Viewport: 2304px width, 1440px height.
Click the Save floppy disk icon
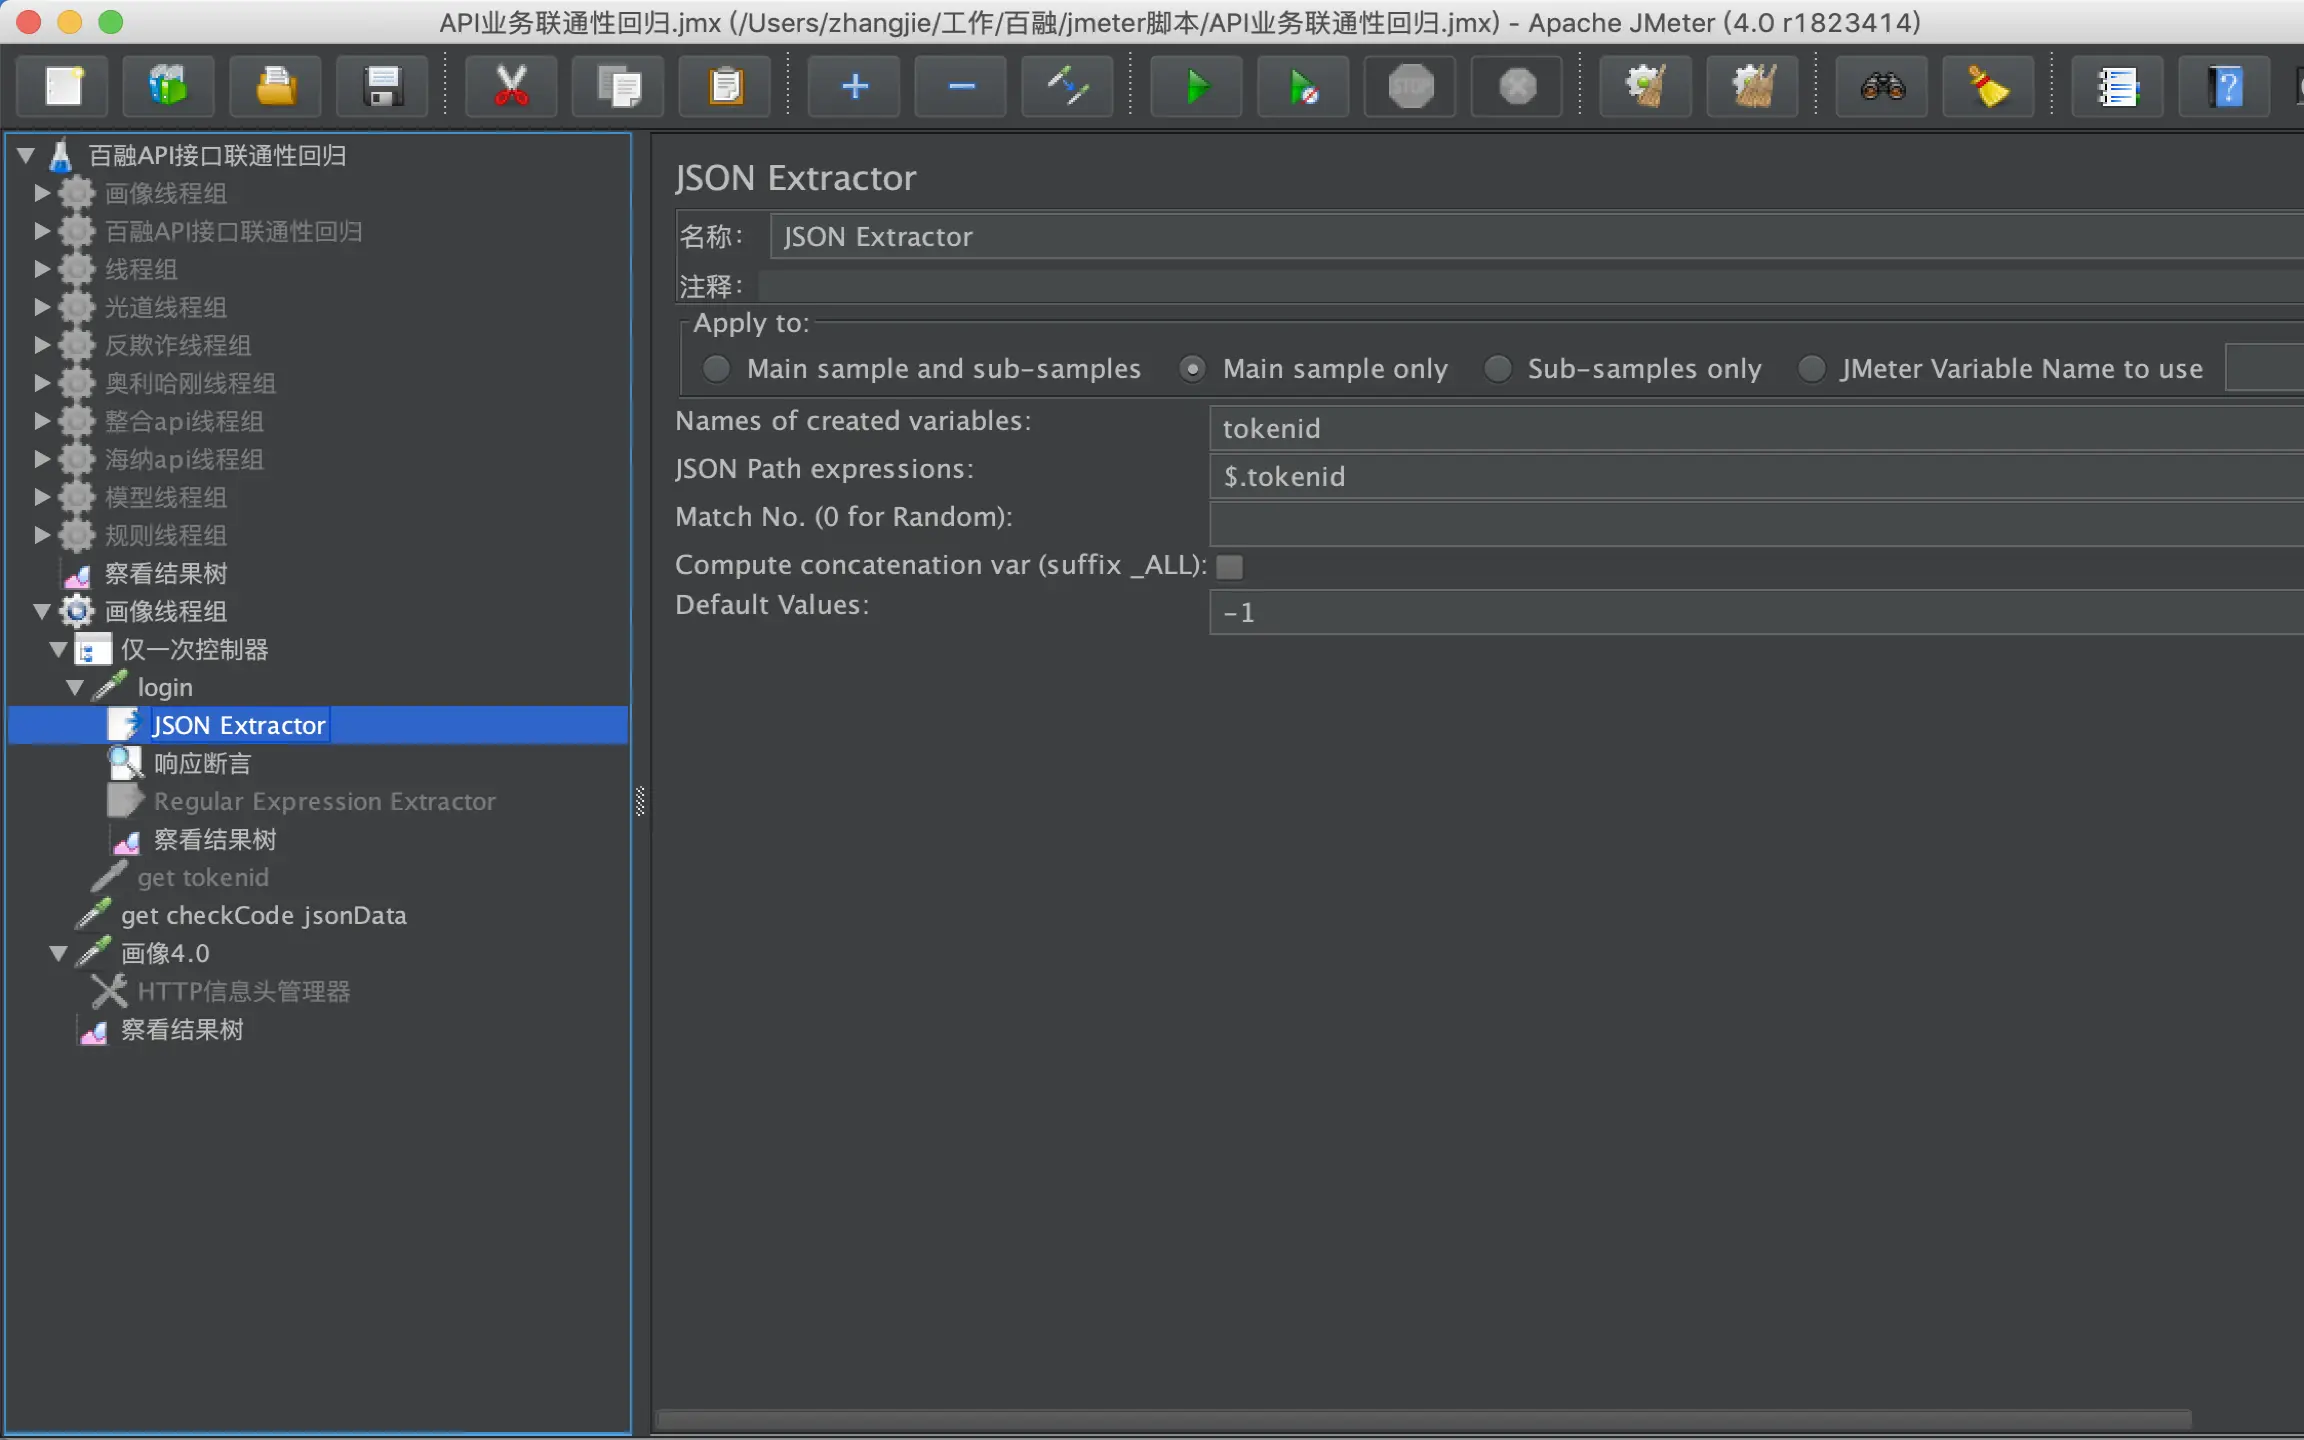pyautogui.click(x=383, y=87)
